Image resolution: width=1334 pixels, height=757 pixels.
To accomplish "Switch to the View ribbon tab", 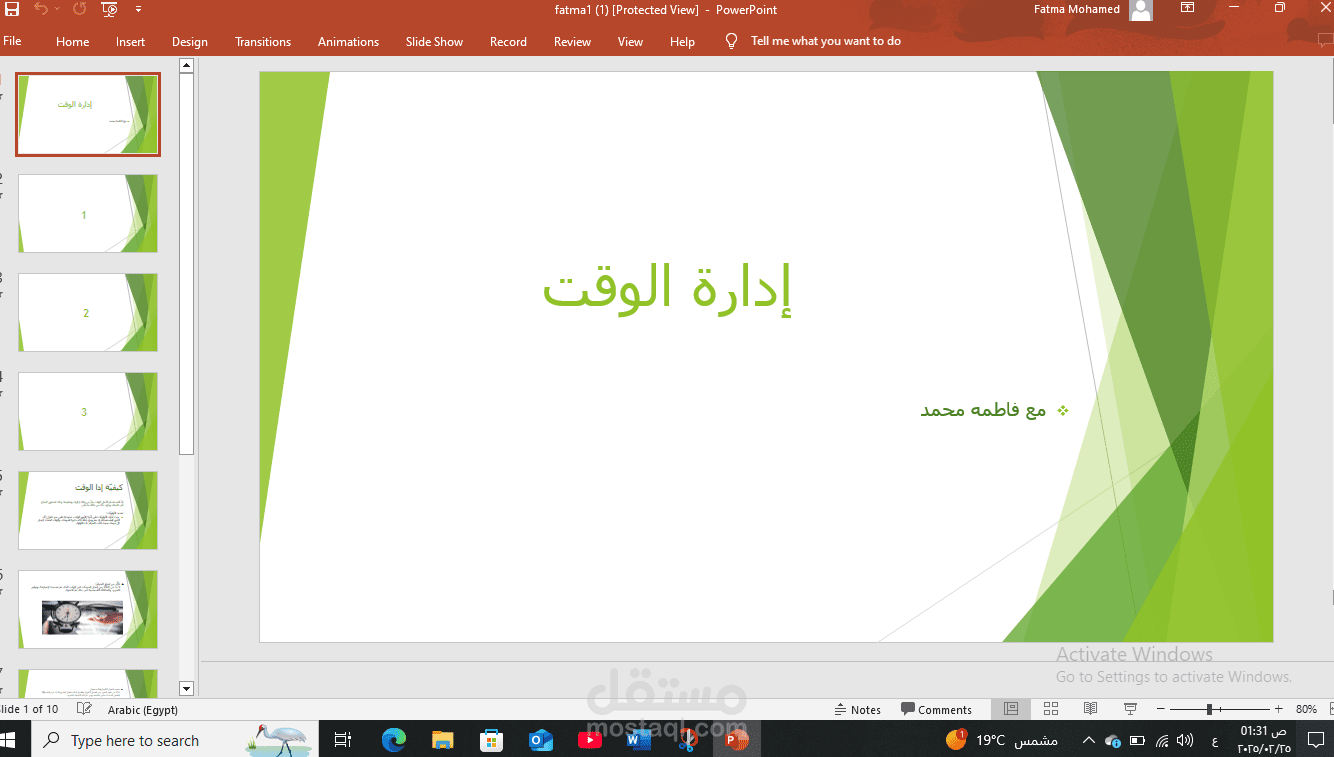I will [x=630, y=41].
